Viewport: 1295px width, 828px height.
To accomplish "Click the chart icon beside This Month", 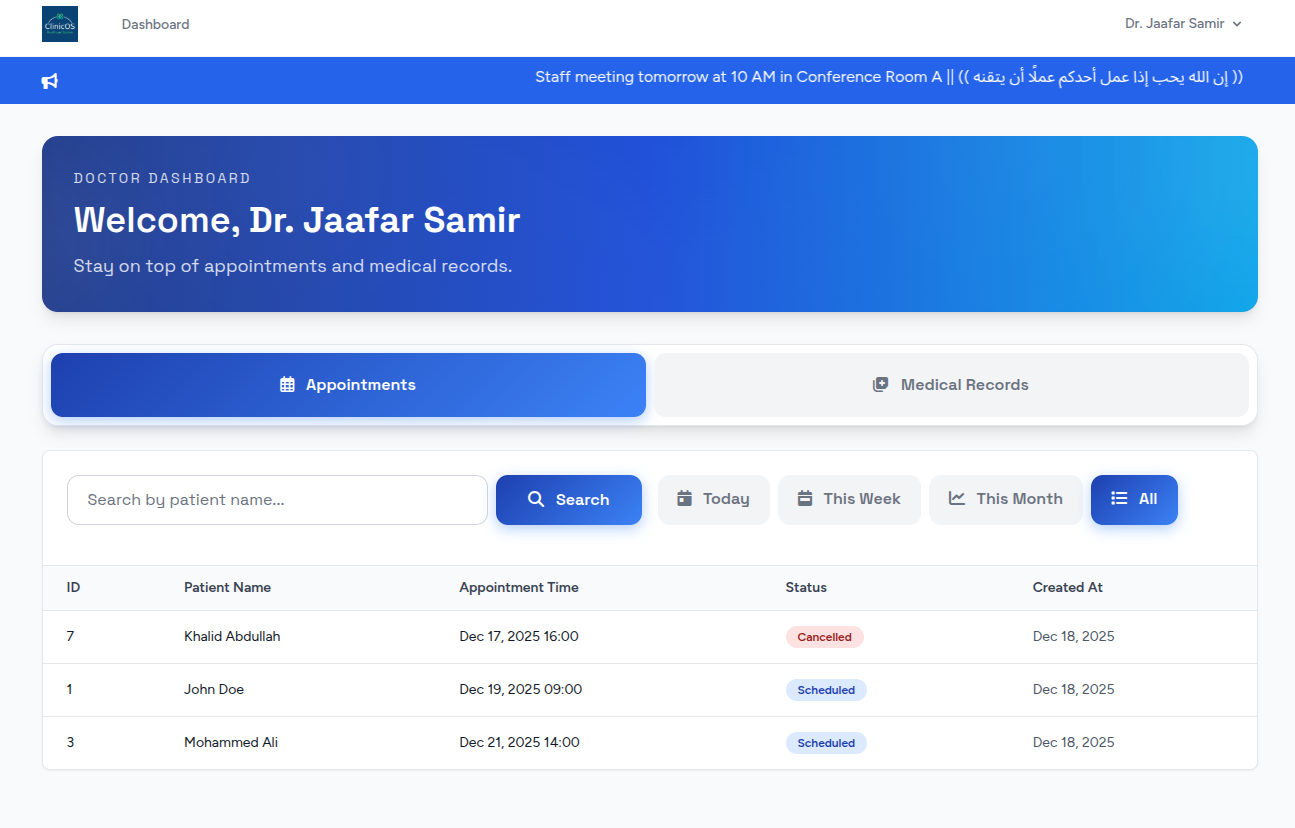I will (x=957, y=499).
